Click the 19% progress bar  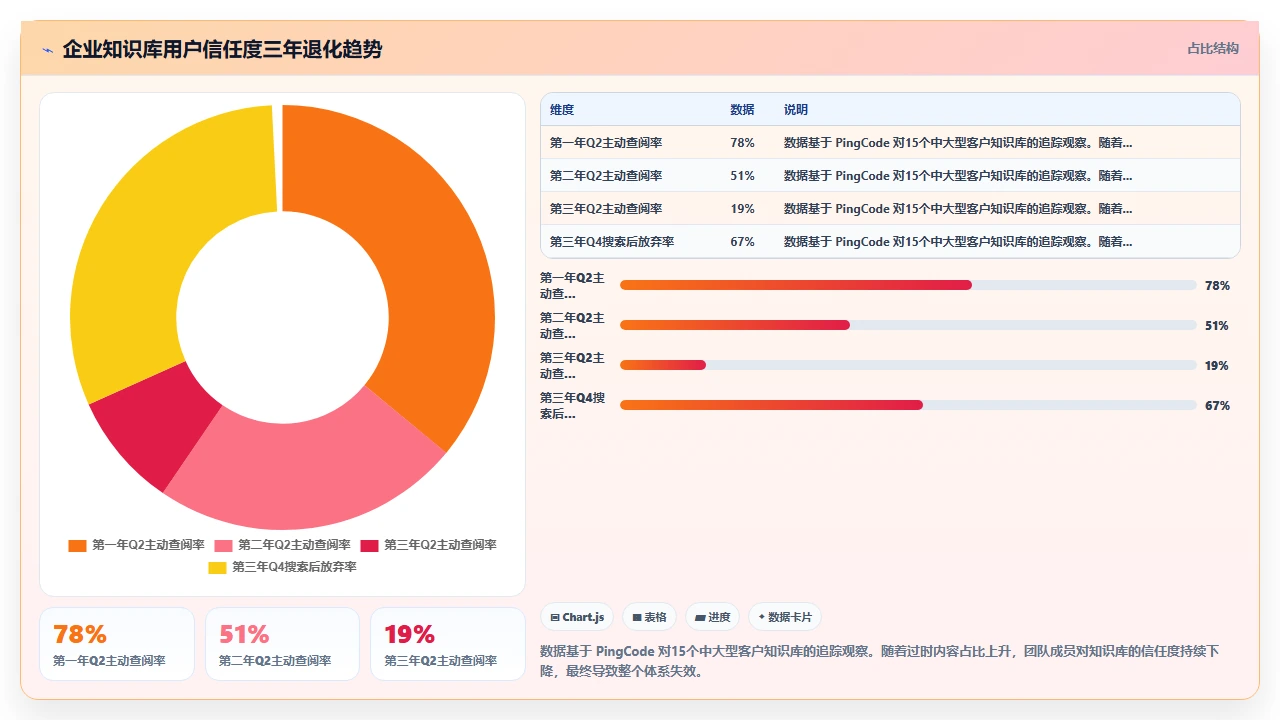[x=908, y=365]
